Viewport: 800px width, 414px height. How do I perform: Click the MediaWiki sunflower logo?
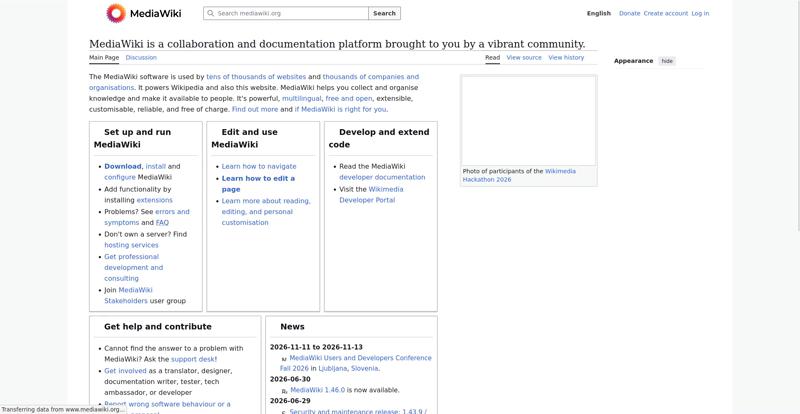(116, 13)
